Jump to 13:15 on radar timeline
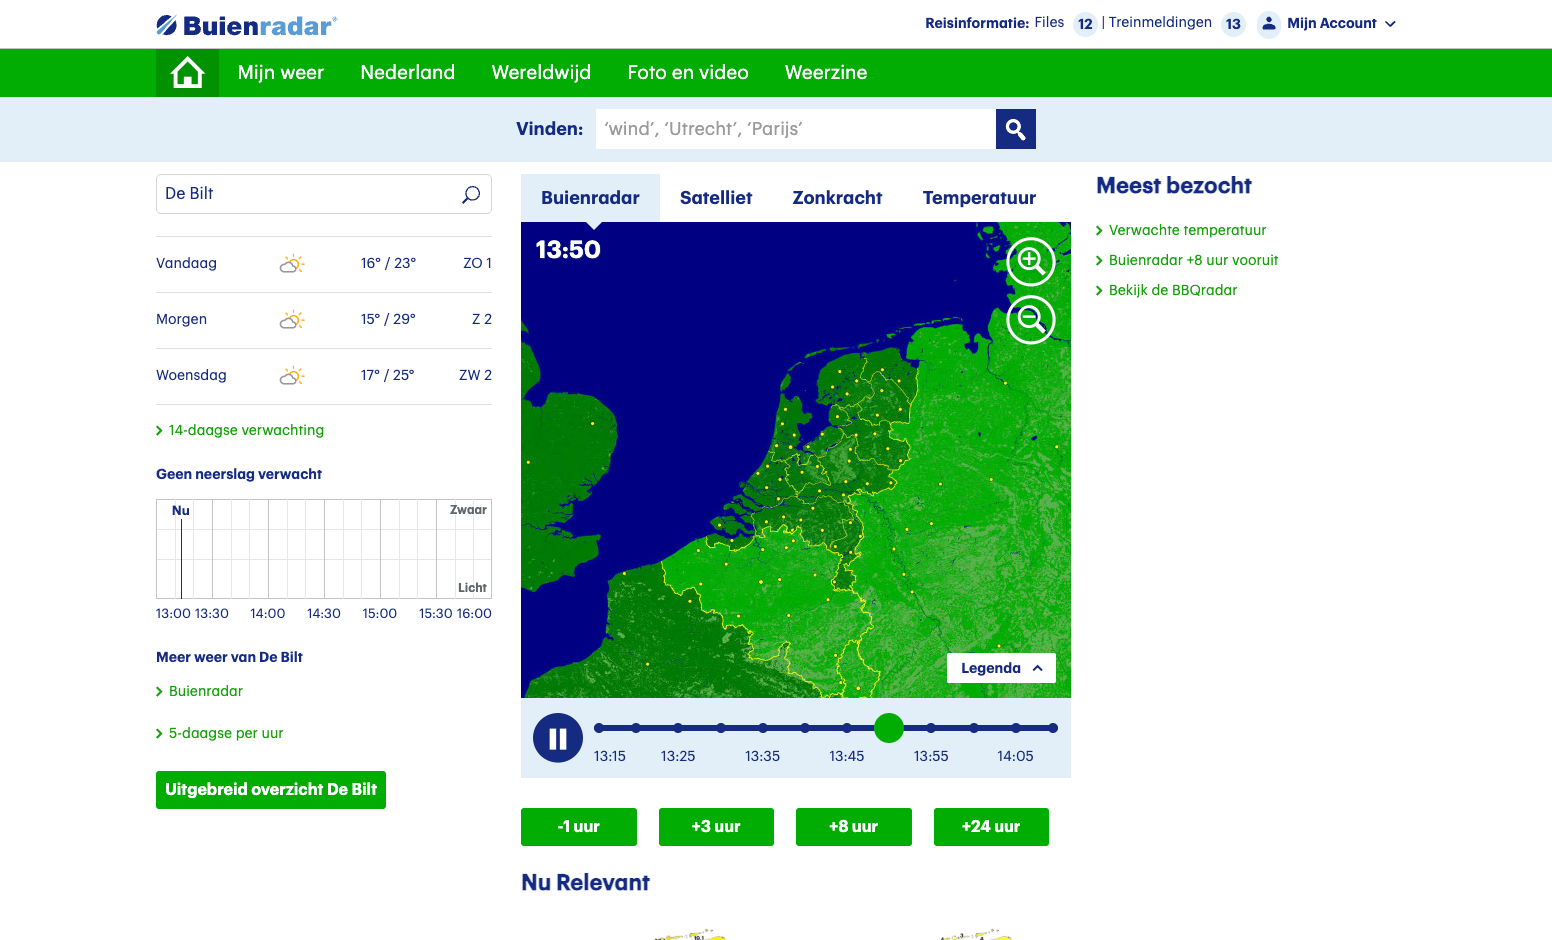The width and height of the screenshot is (1552, 940). tap(610, 756)
